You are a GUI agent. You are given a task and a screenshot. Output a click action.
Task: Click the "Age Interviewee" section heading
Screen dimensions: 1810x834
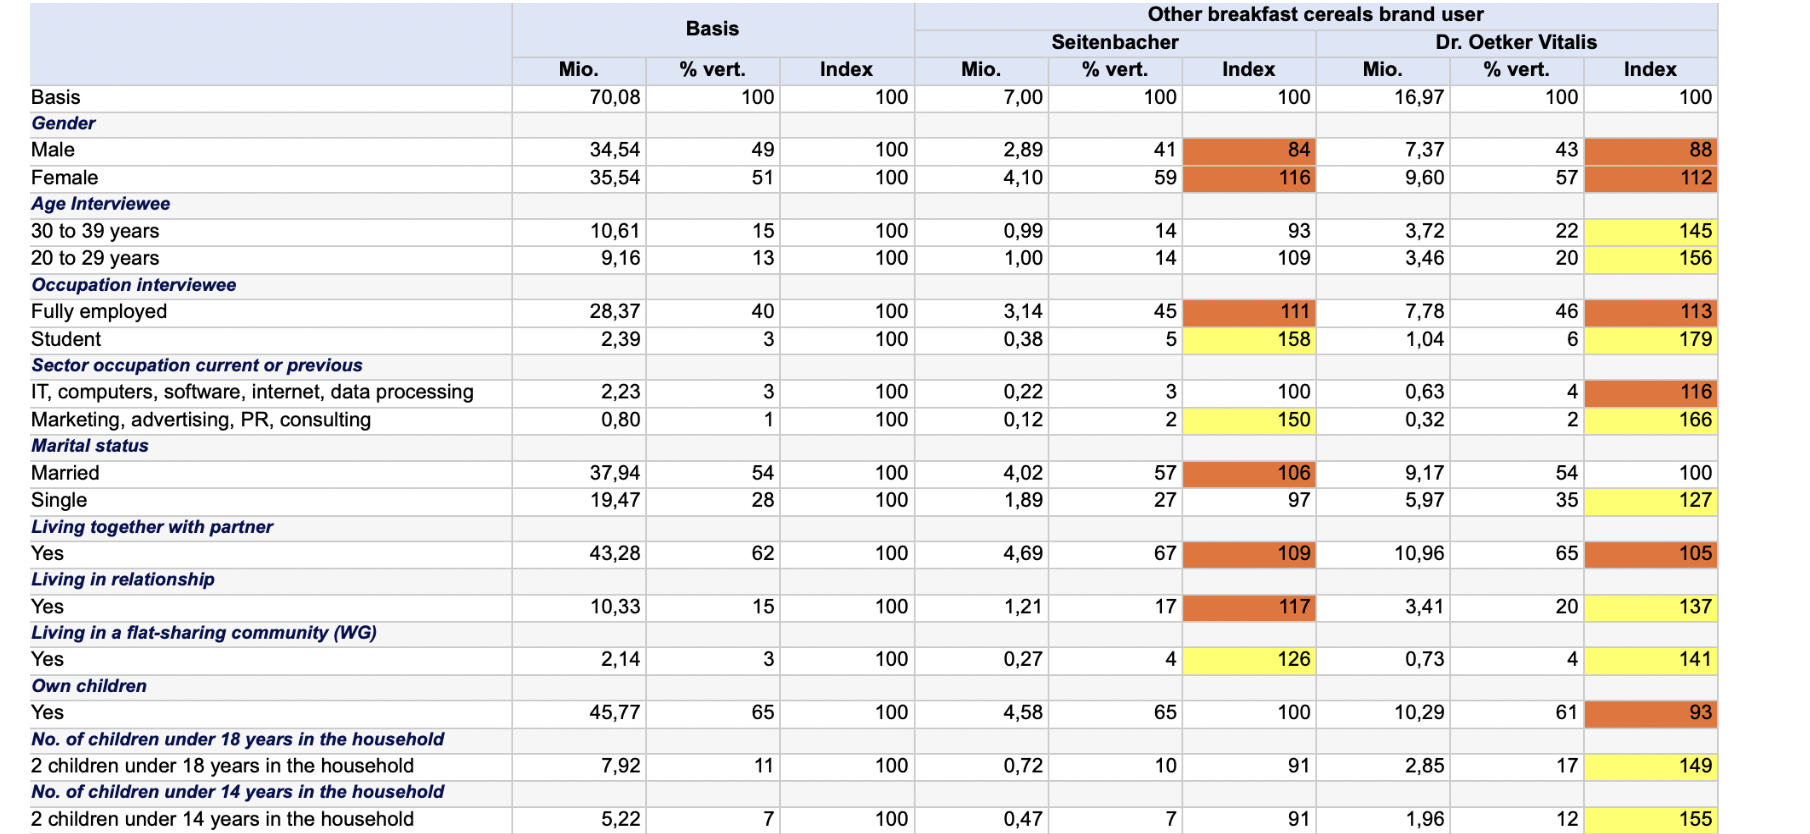(101, 204)
